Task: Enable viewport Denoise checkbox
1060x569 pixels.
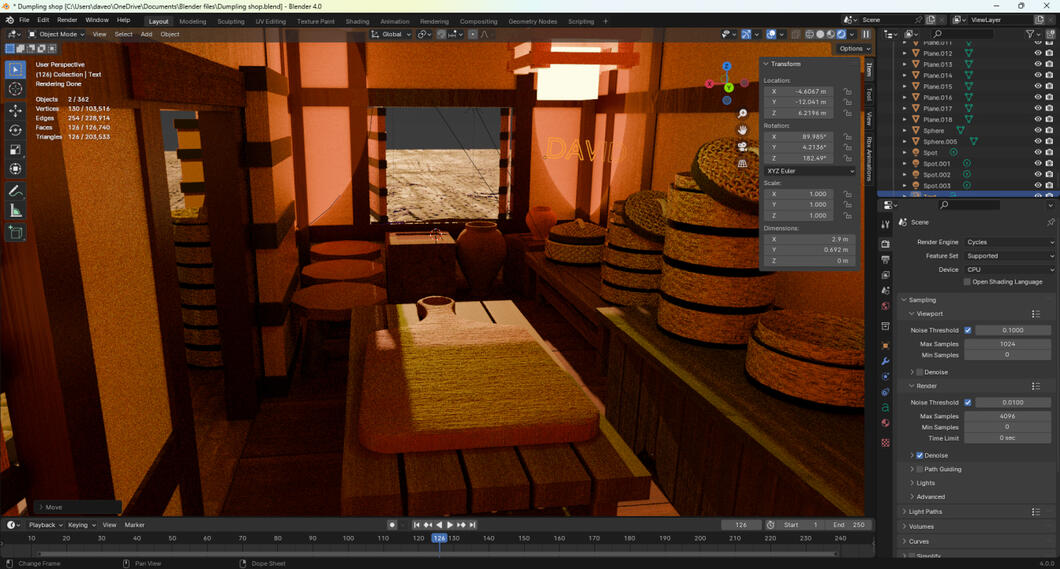Action: pyautogui.click(x=919, y=372)
